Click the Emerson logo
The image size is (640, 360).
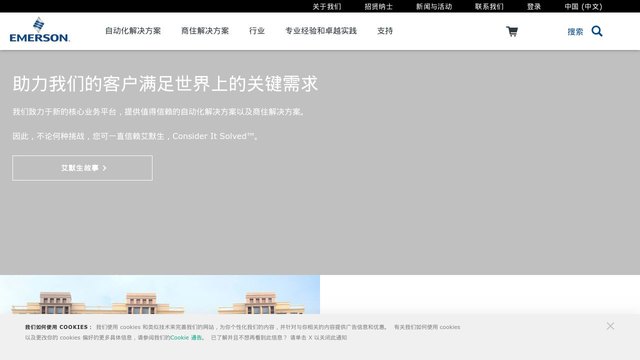coord(40,30)
